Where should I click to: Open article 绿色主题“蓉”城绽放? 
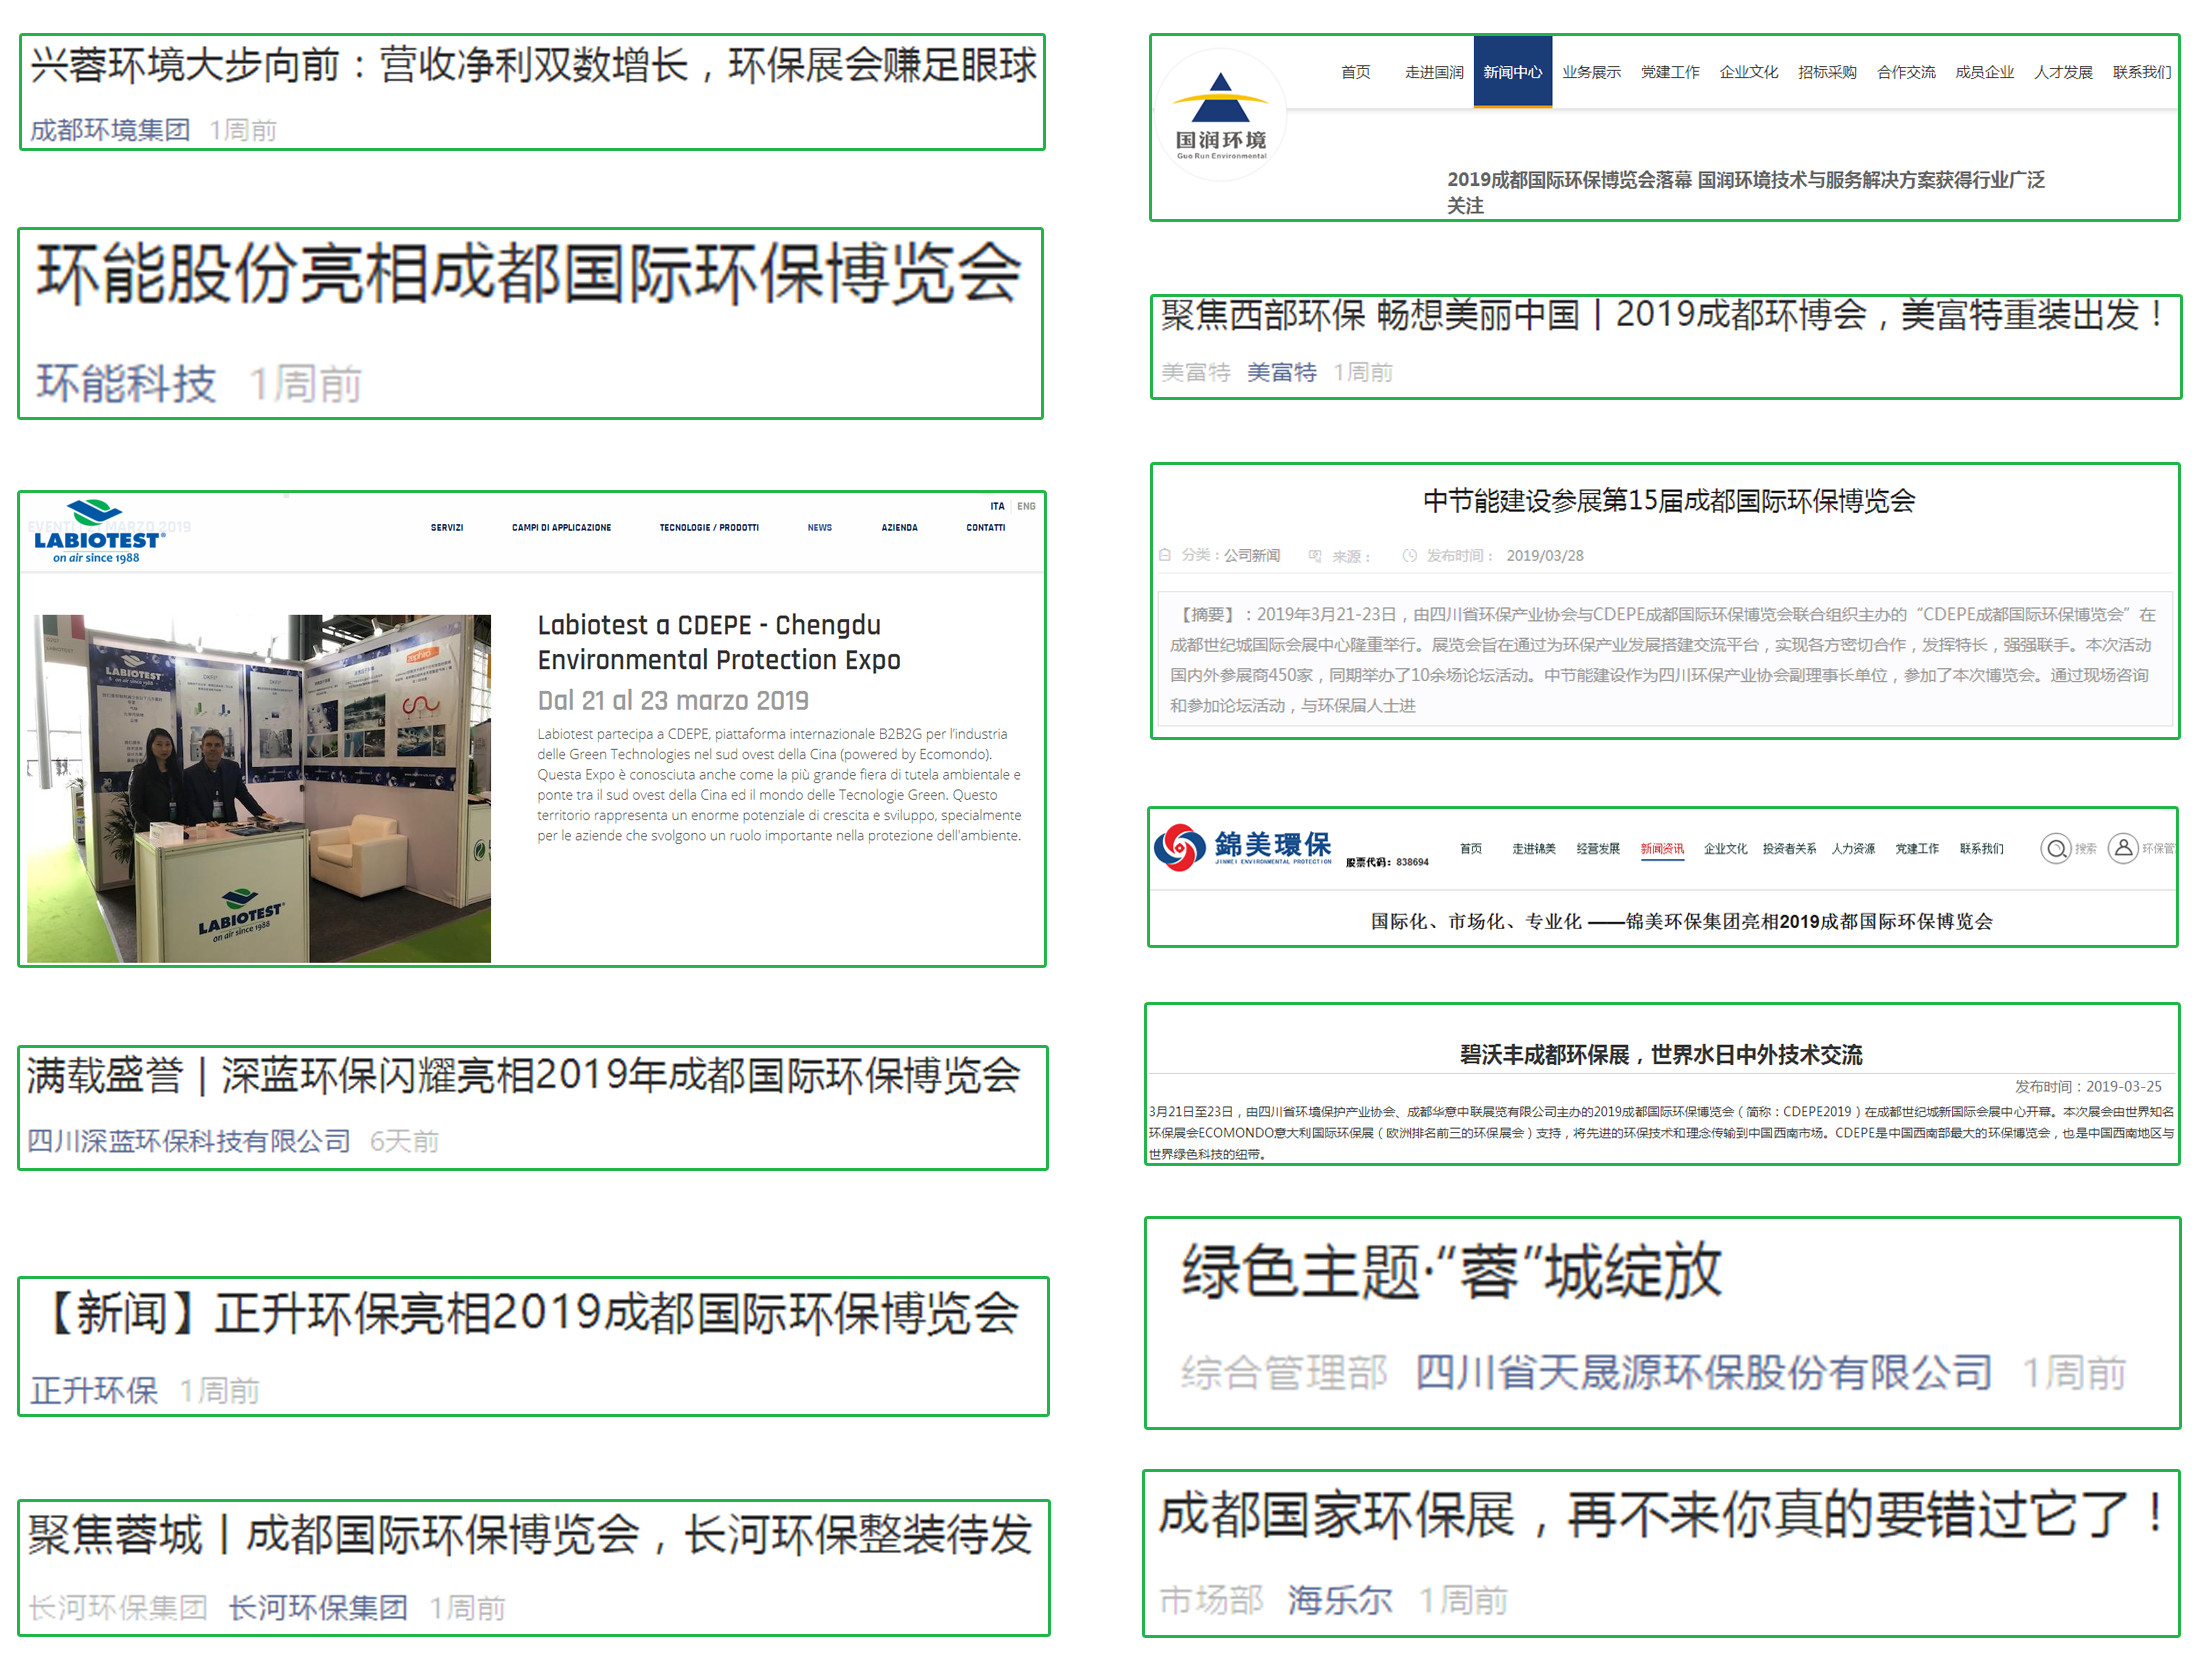point(1452,1271)
